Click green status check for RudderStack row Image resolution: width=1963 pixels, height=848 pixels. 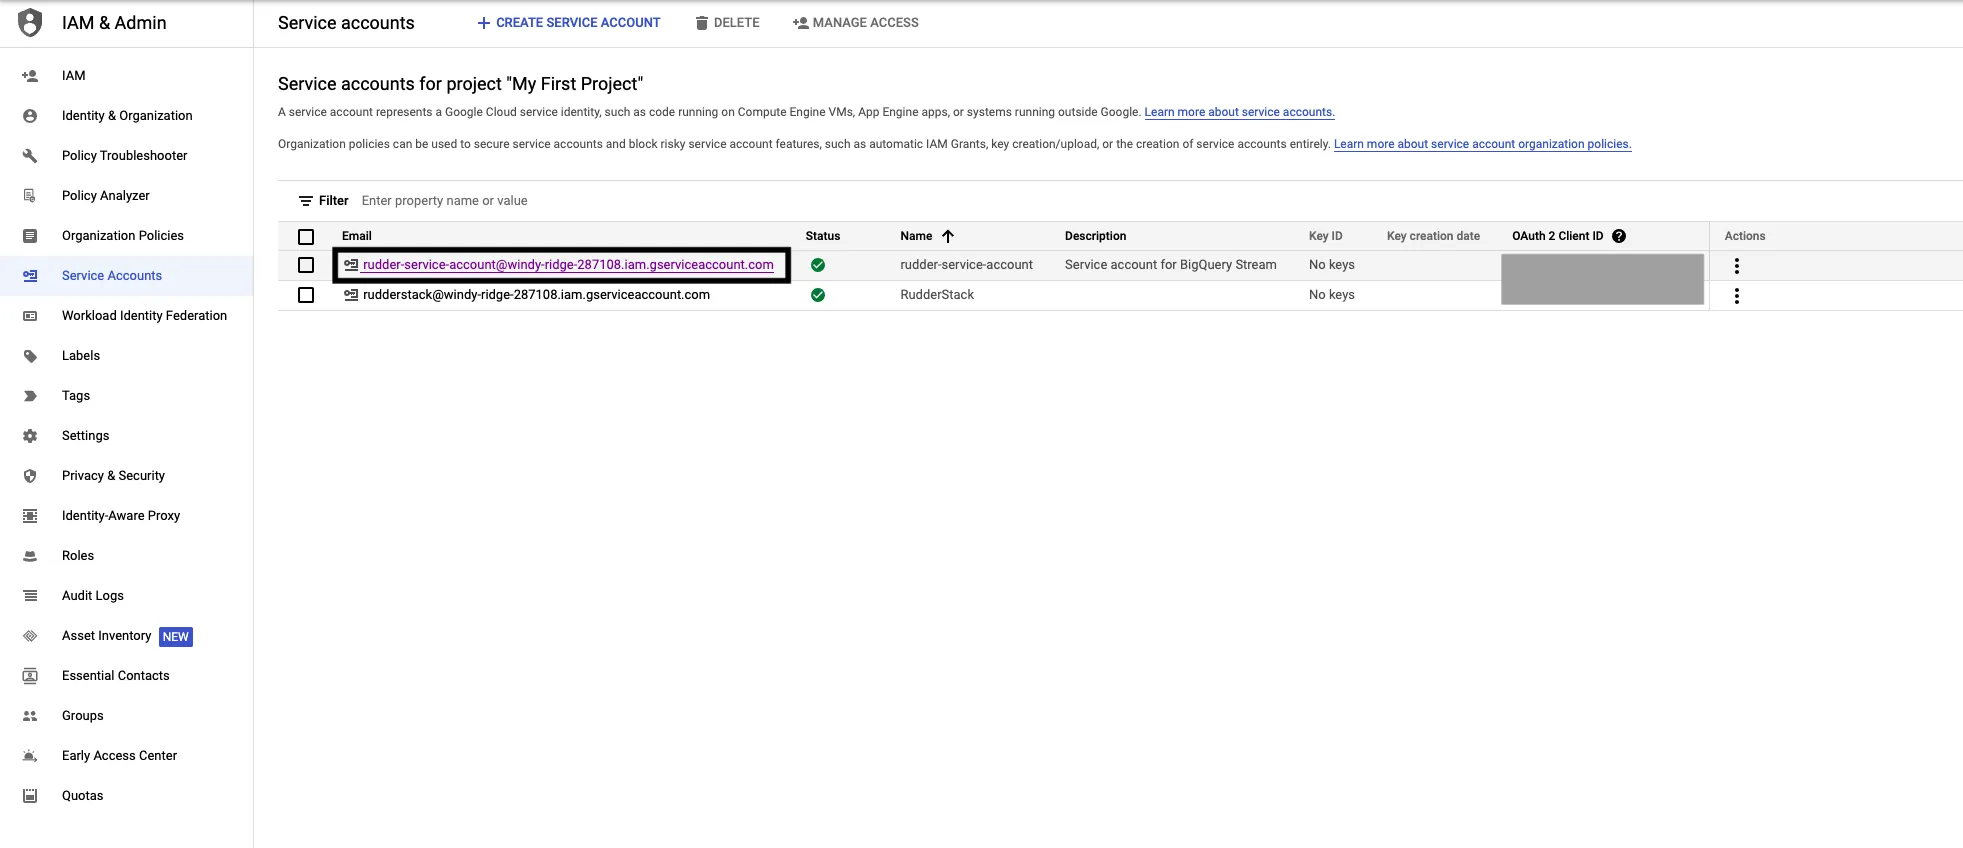tap(818, 295)
